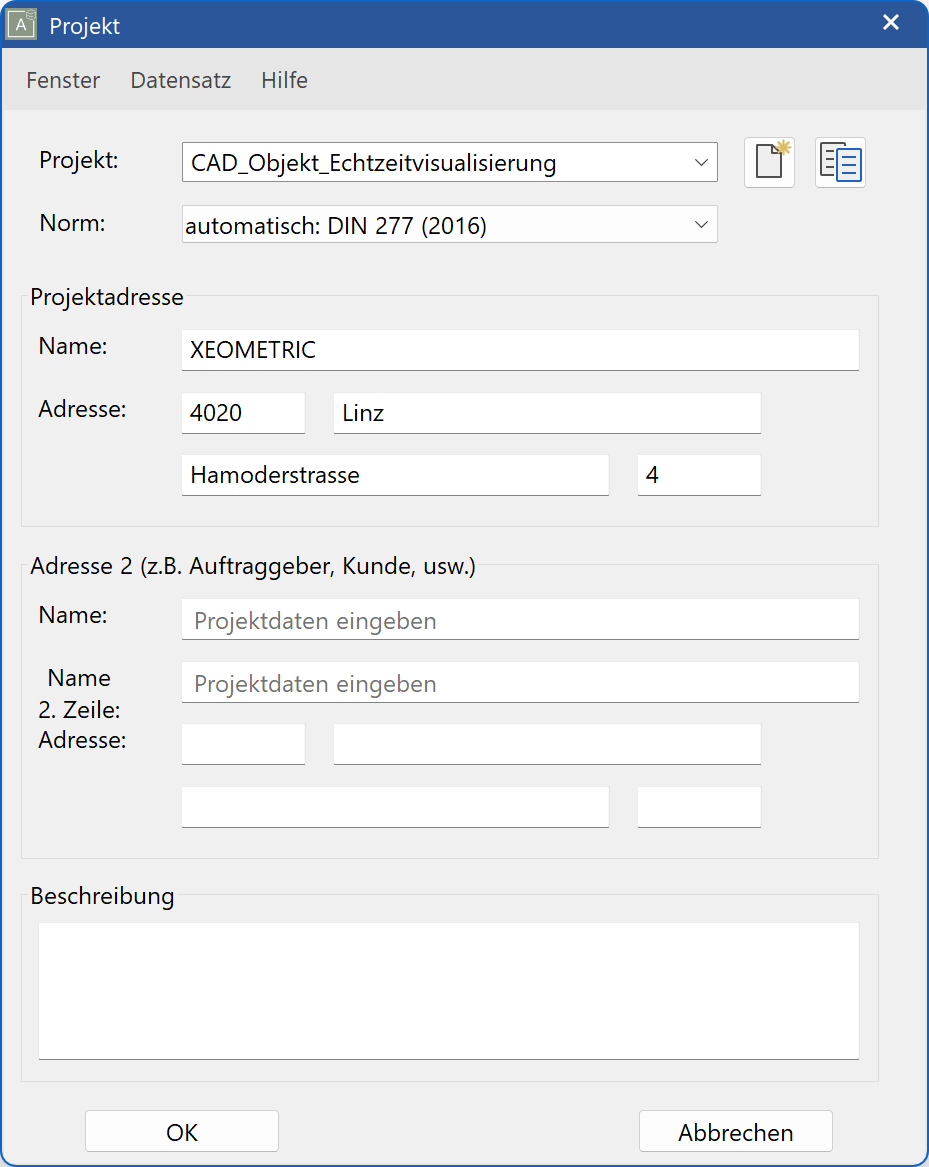The width and height of the screenshot is (929, 1167).
Task: Click the street field with Hamoderstrasse
Action: coord(395,475)
